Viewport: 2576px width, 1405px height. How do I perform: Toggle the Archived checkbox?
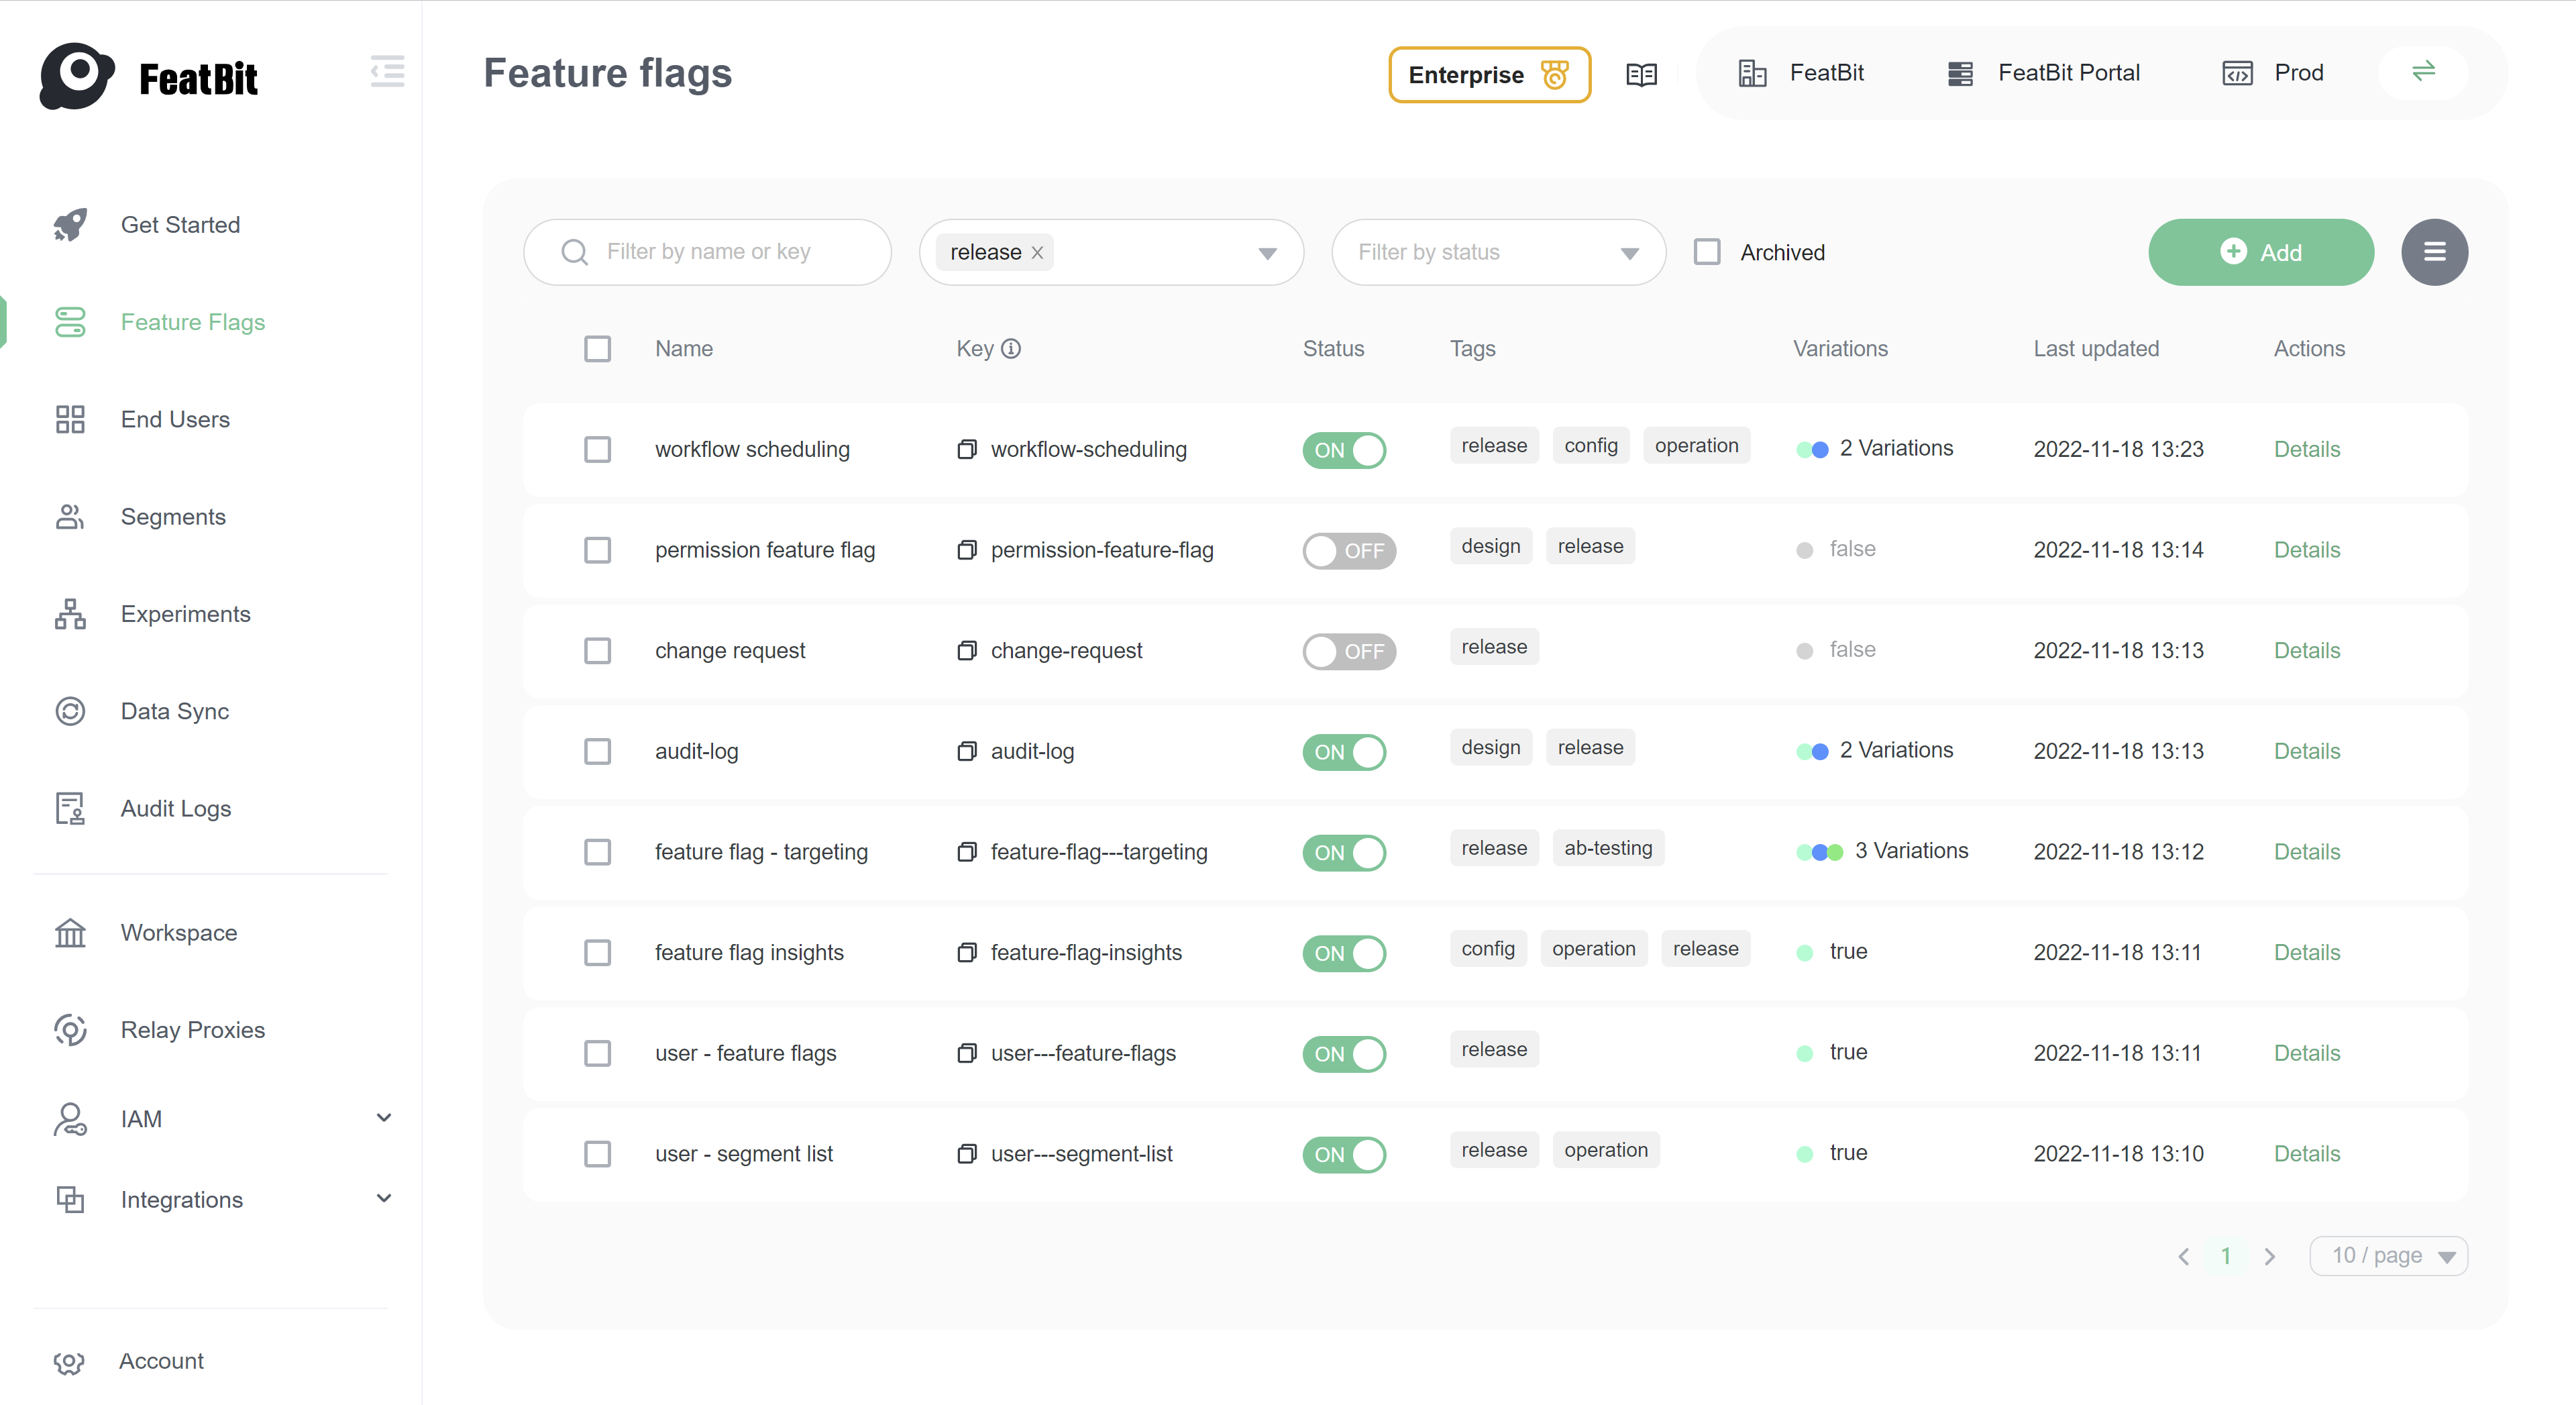(1707, 252)
